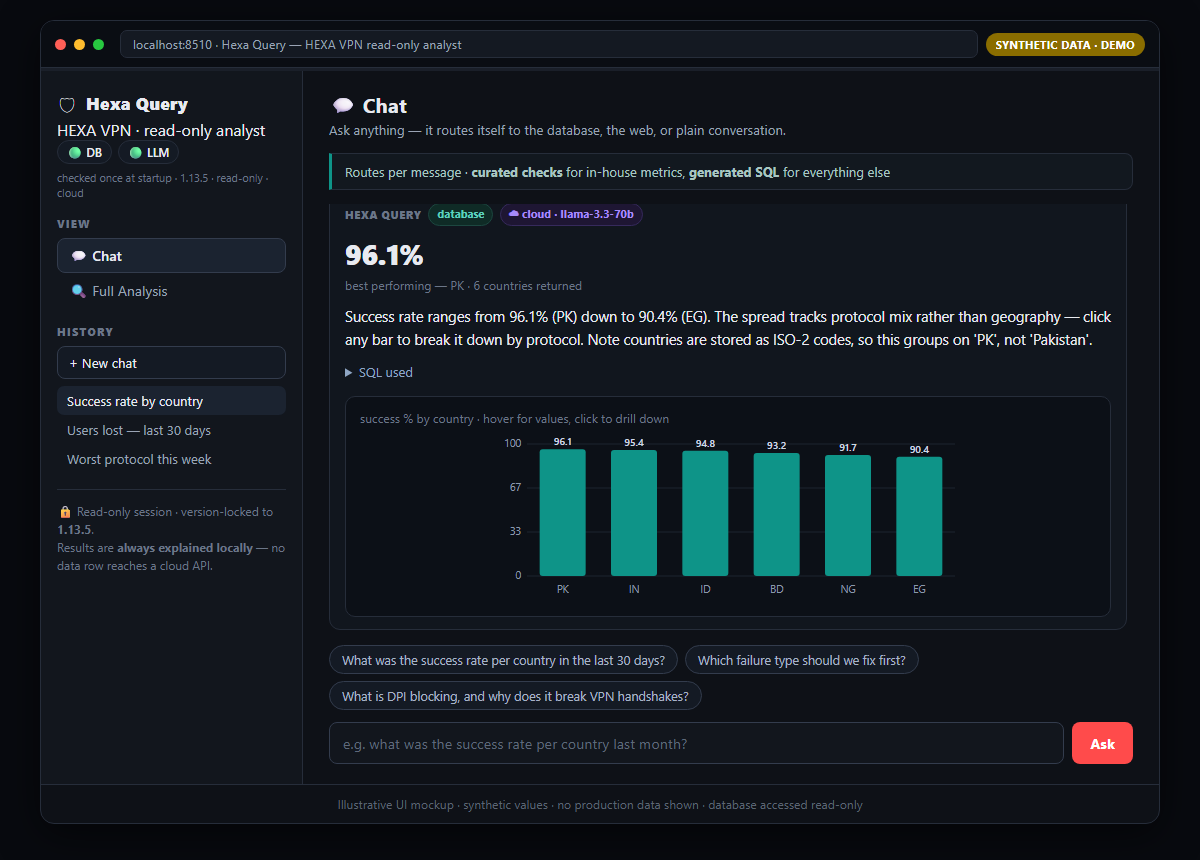1200x860 pixels.
Task: Click the chart caption success % by country
Action: 514,419
